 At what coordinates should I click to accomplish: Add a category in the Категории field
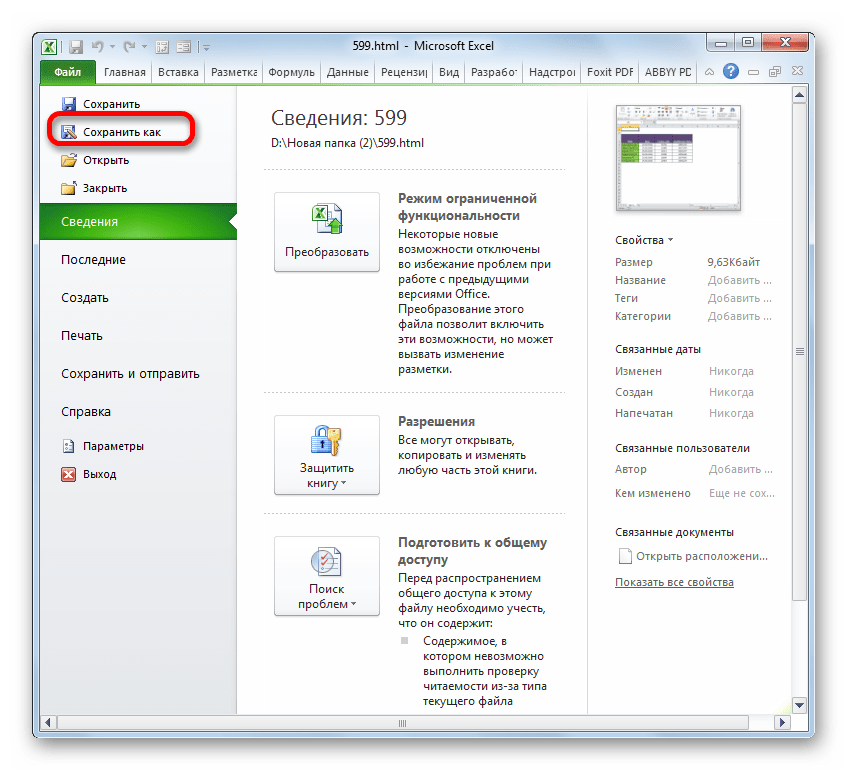coord(740,316)
